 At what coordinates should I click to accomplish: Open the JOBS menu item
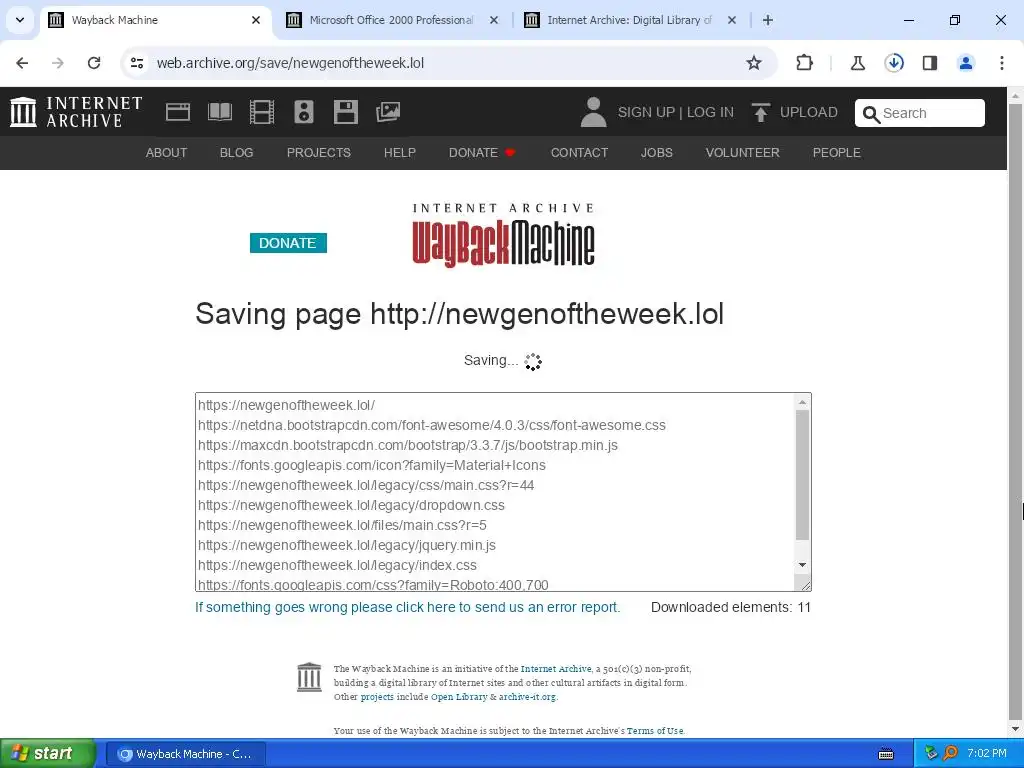point(656,153)
